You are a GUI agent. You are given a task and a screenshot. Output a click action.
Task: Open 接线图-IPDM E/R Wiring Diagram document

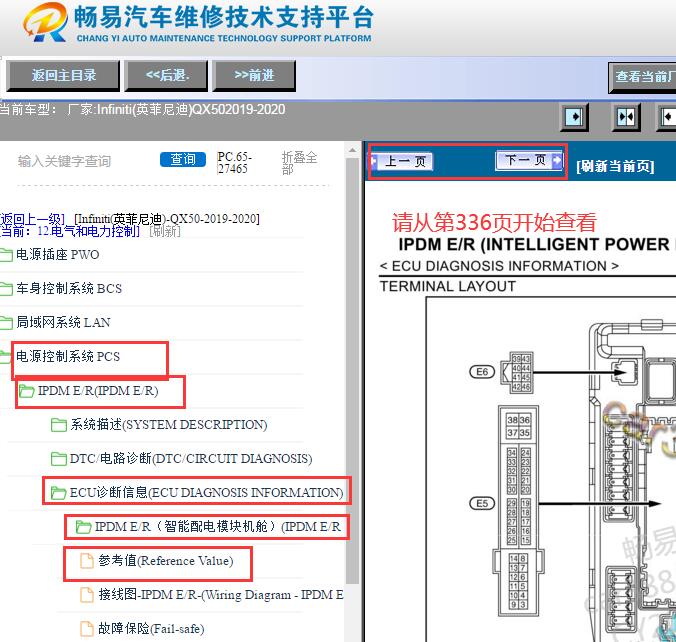tap(221, 595)
